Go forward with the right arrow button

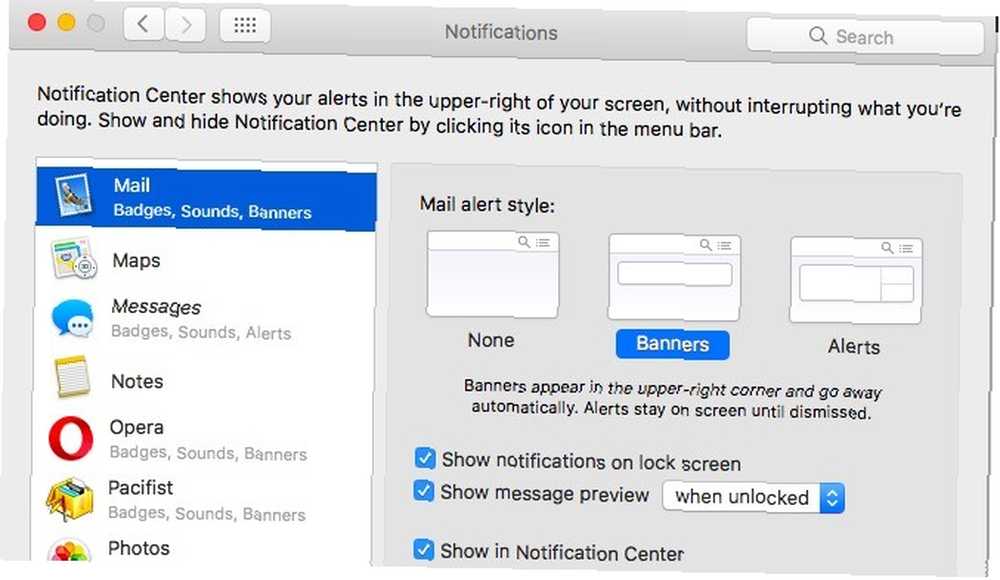coord(185,26)
